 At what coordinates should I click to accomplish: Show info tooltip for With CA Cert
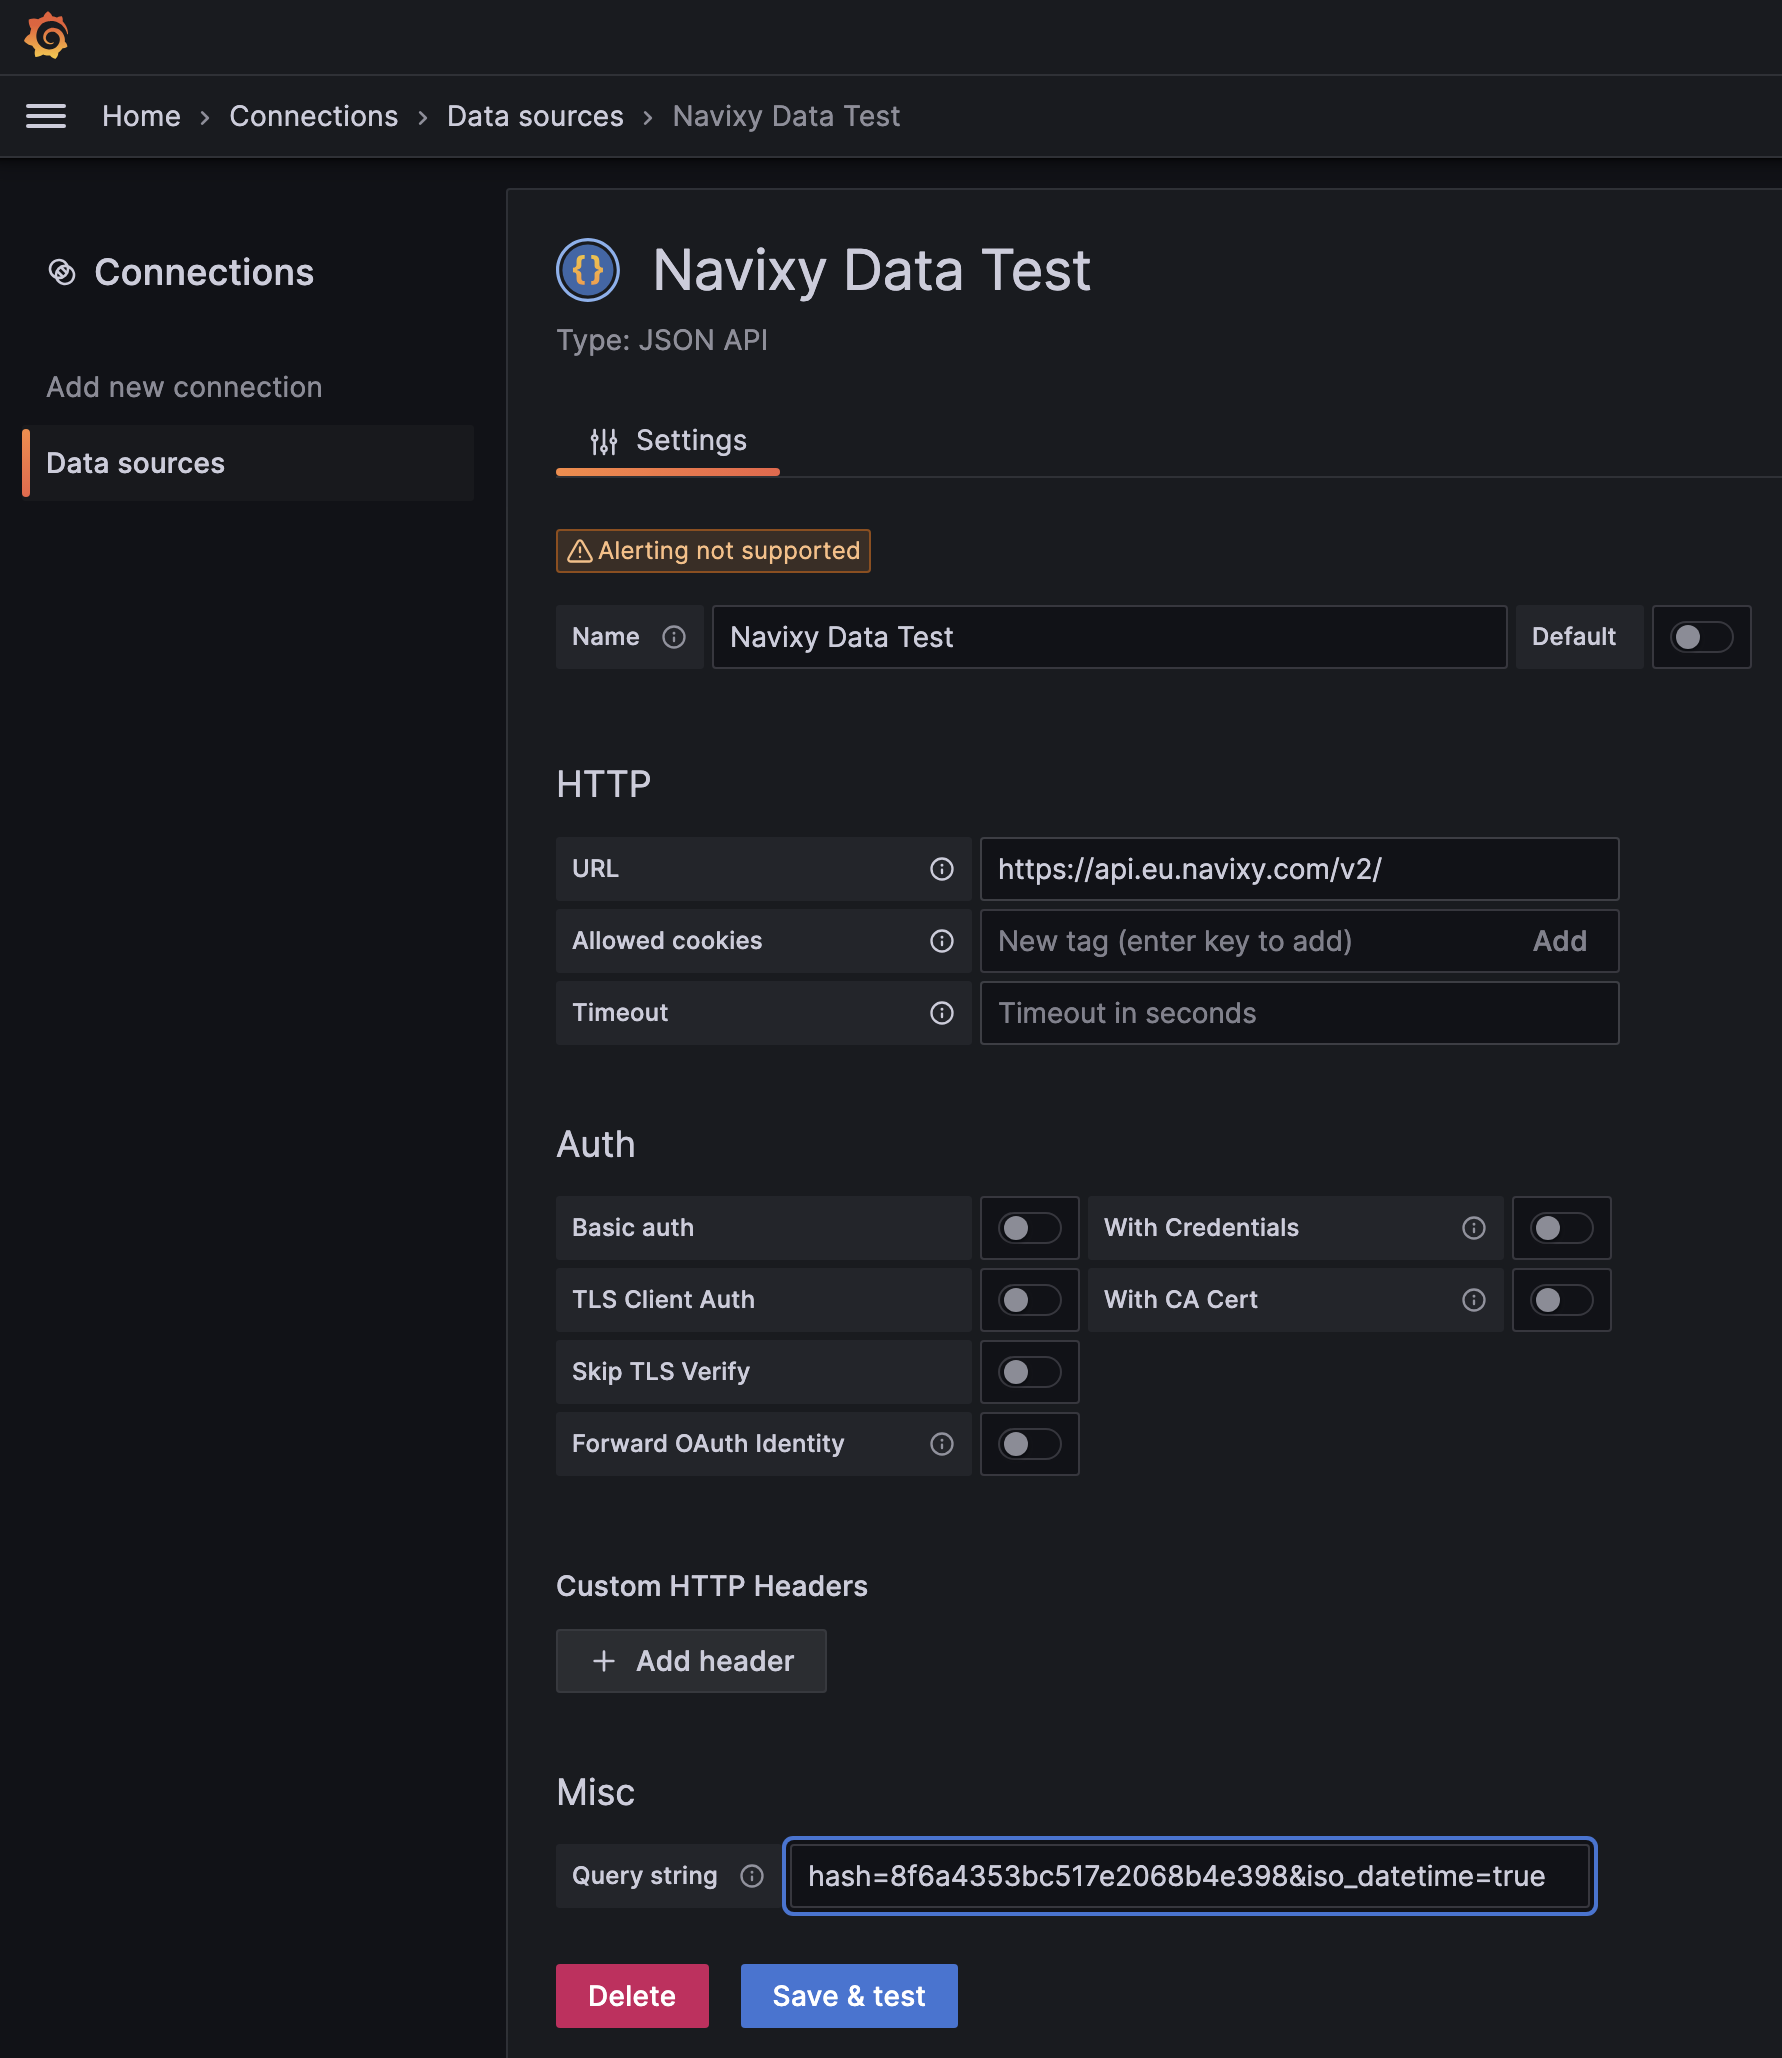coord(1474,1300)
